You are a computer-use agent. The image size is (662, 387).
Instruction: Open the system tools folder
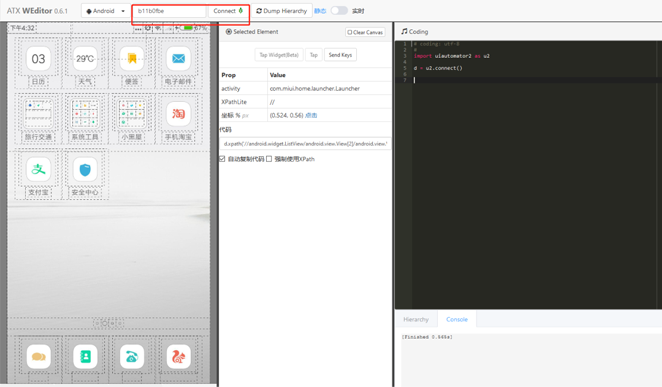pos(85,114)
